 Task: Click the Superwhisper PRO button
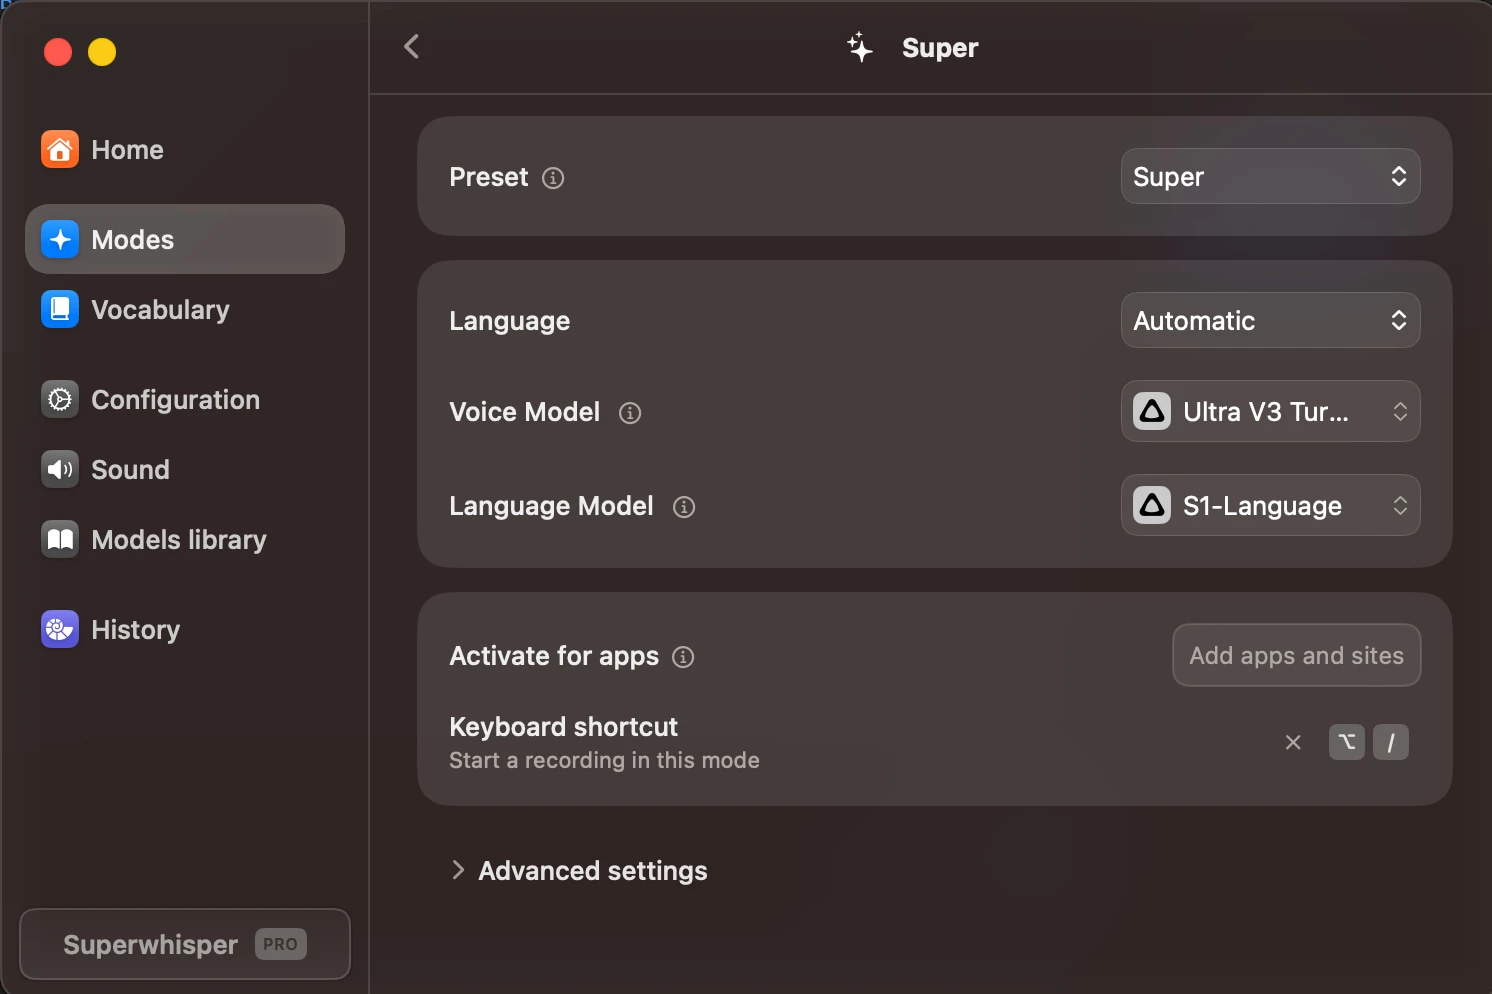pyautogui.click(x=185, y=944)
